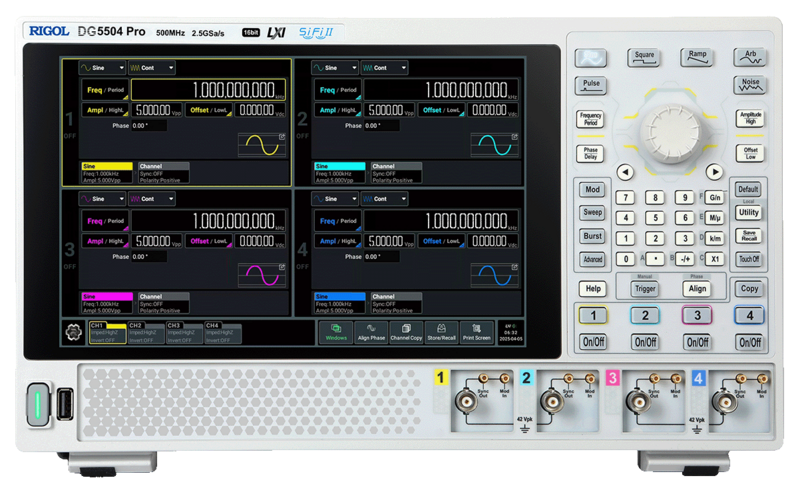Hit the Copy key

click(749, 289)
